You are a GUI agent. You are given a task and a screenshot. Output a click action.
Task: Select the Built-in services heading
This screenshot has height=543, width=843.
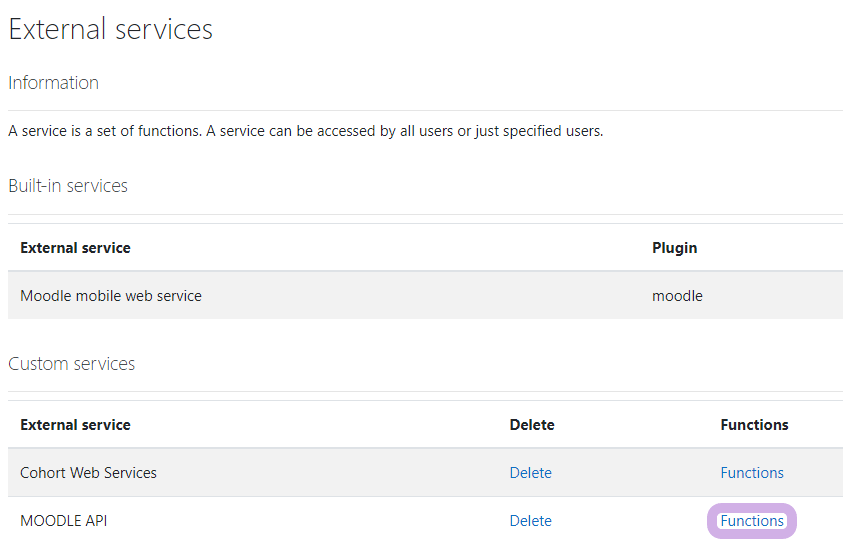pos(68,185)
